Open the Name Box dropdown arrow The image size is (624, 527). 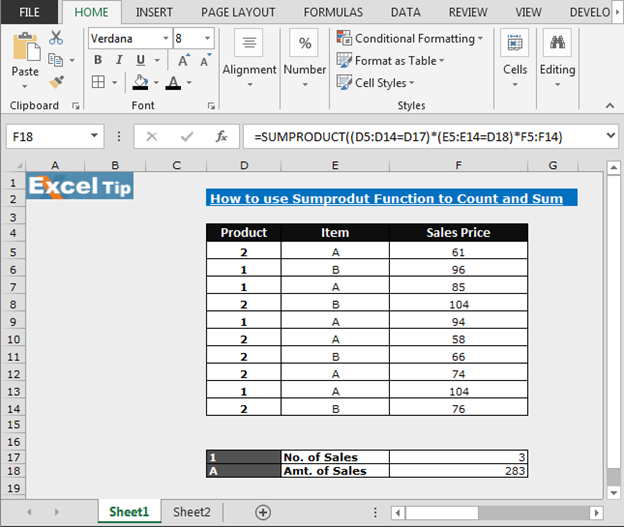pos(95,136)
